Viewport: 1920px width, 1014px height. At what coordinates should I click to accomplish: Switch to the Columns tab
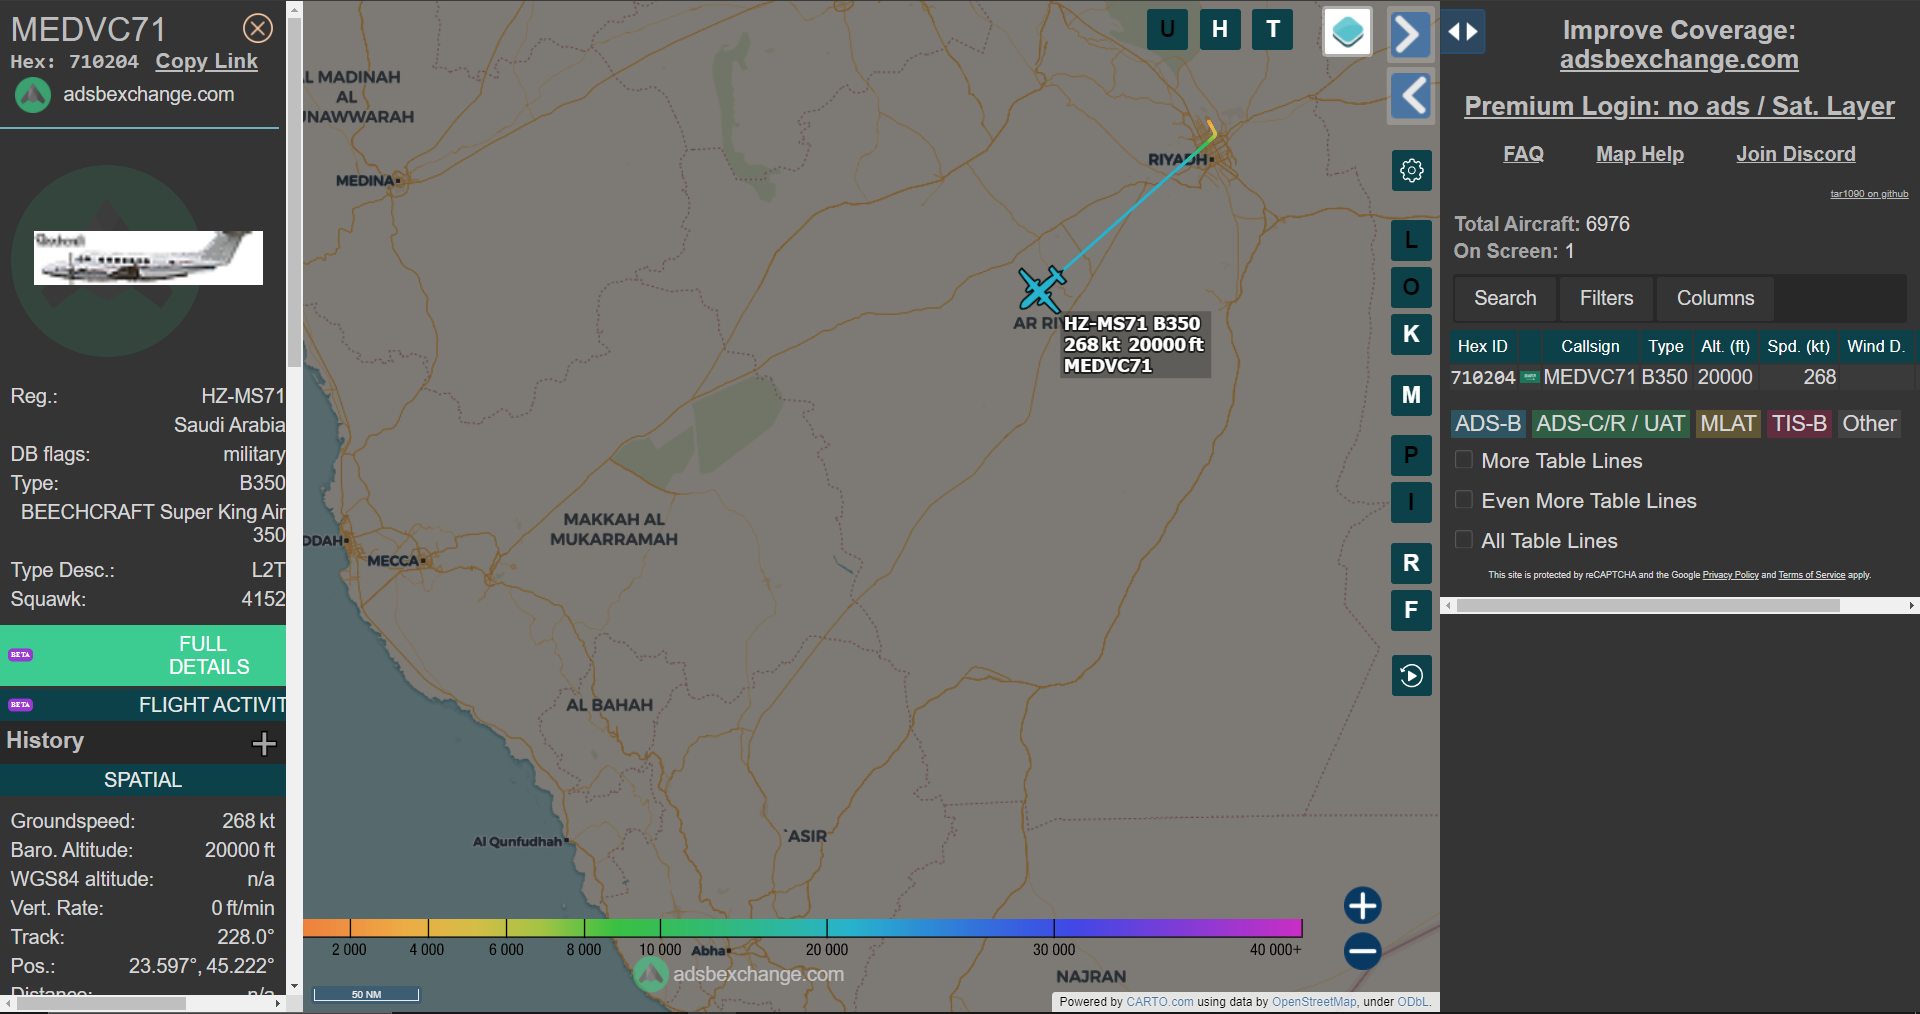tap(1715, 298)
